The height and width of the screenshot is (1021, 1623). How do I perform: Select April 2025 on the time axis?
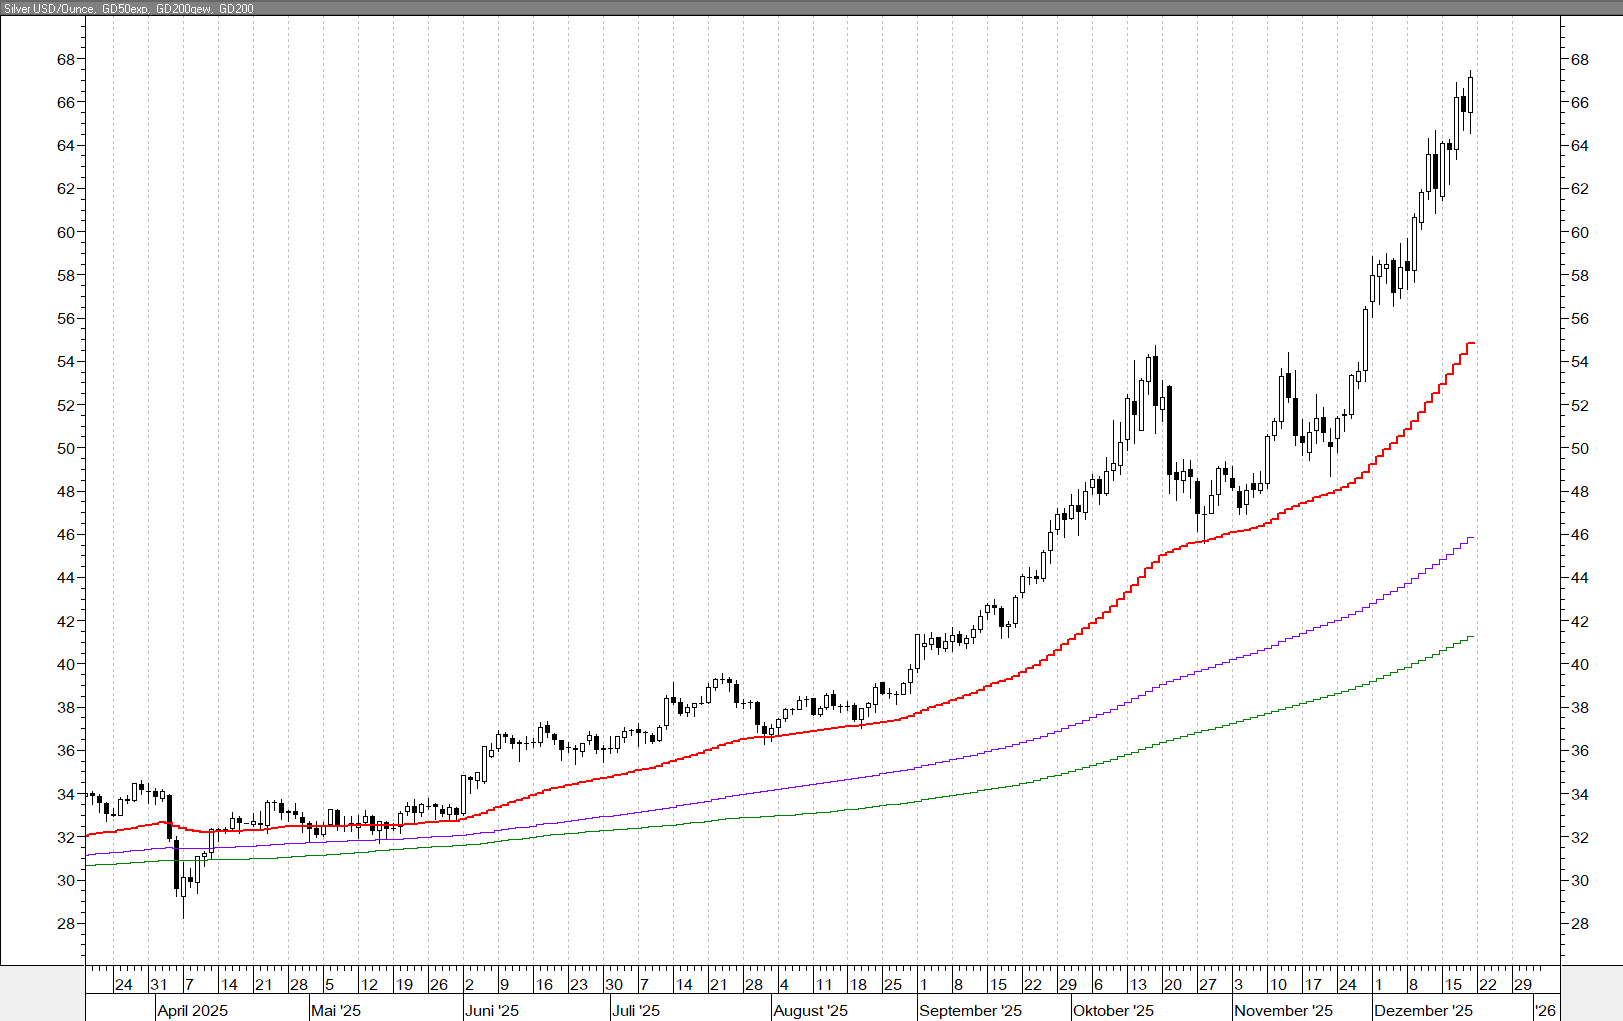pos(192,1010)
